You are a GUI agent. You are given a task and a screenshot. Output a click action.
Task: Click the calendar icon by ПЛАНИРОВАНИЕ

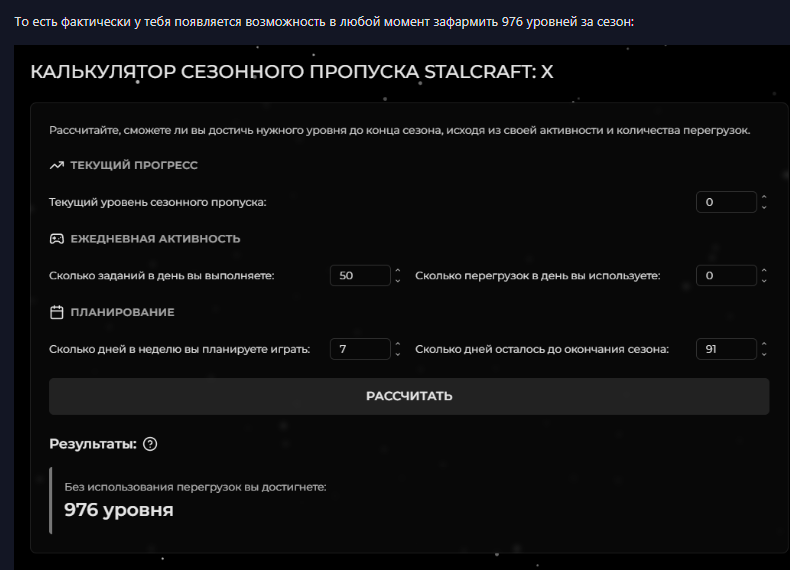click(57, 312)
